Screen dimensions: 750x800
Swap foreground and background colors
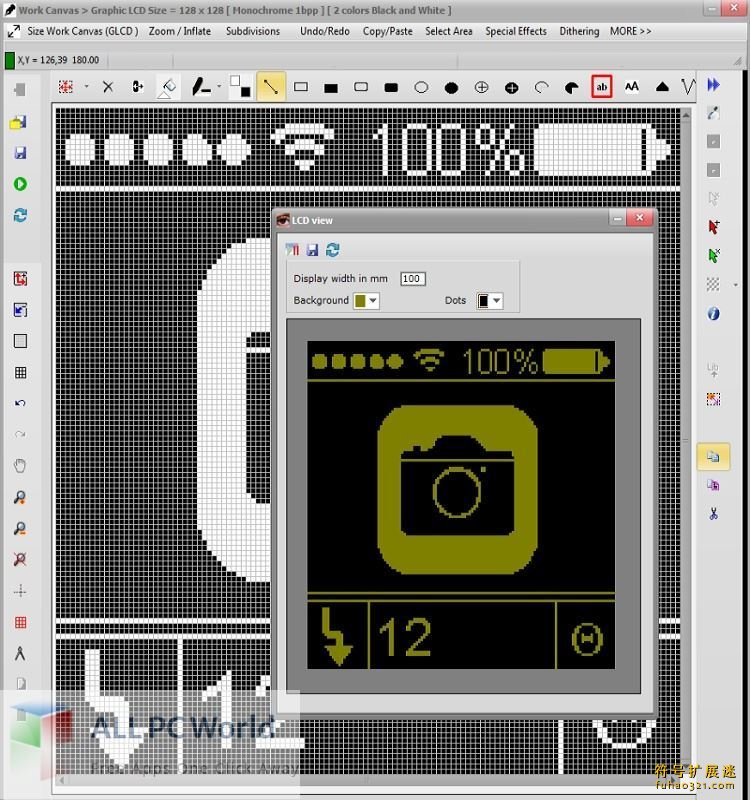pyautogui.click(x=240, y=86)
